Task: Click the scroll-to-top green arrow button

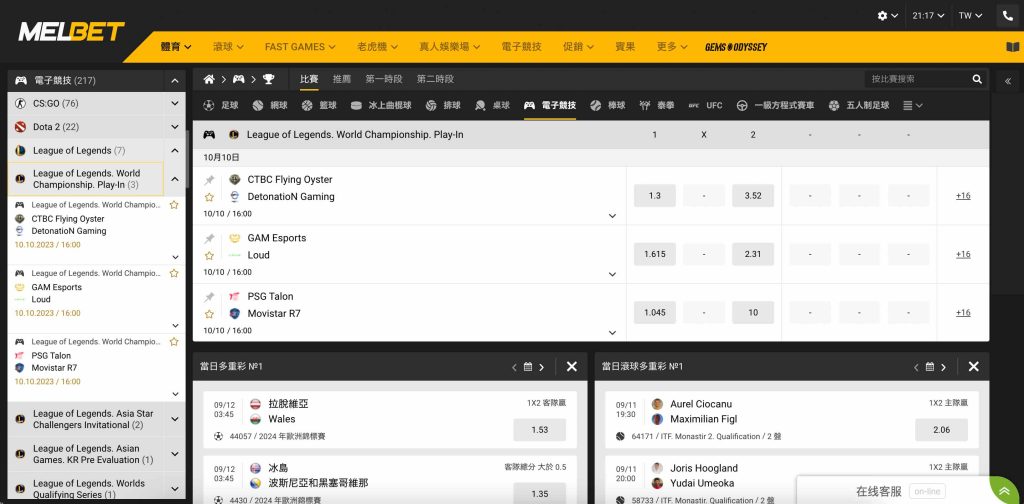Action: pyautogui.click(x=1006, y=490)
